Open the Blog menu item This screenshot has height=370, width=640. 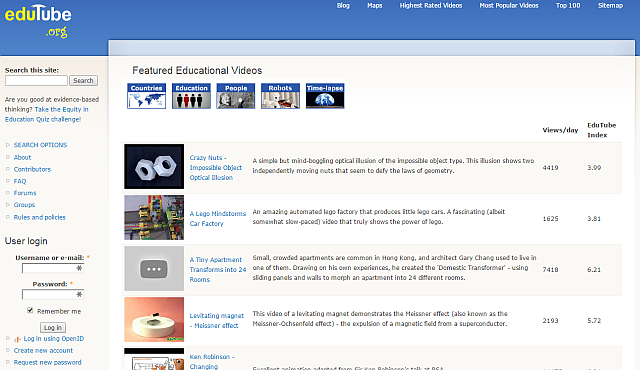343,6
